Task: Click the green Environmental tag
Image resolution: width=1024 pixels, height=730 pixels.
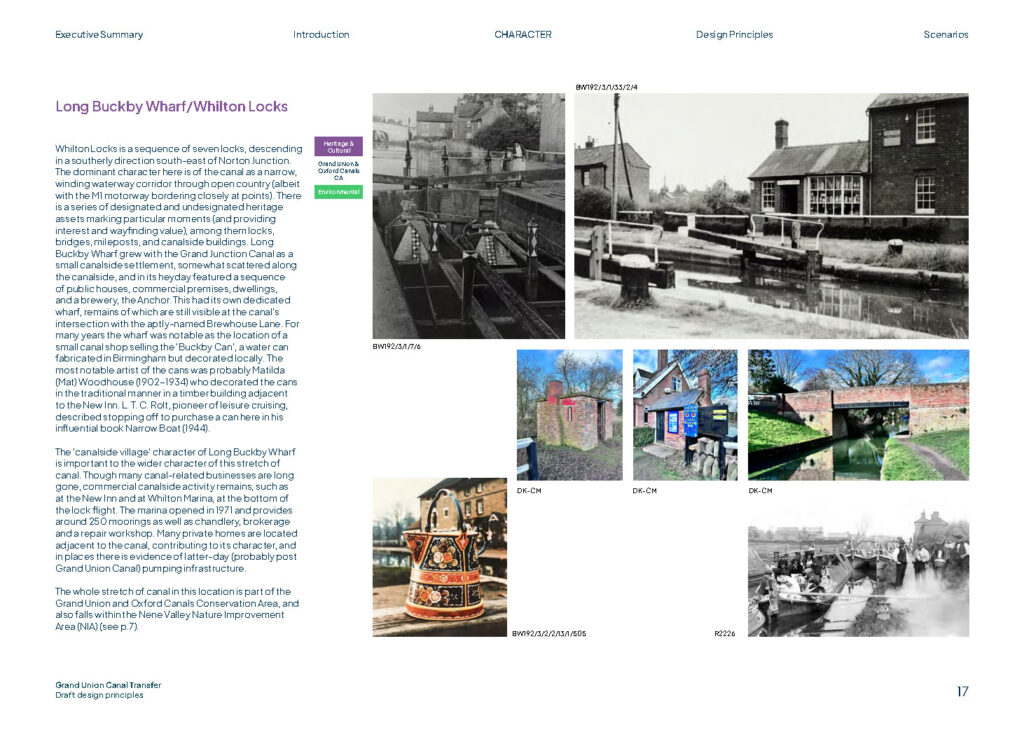Action: pyautogui.click(x=338, y=191)
